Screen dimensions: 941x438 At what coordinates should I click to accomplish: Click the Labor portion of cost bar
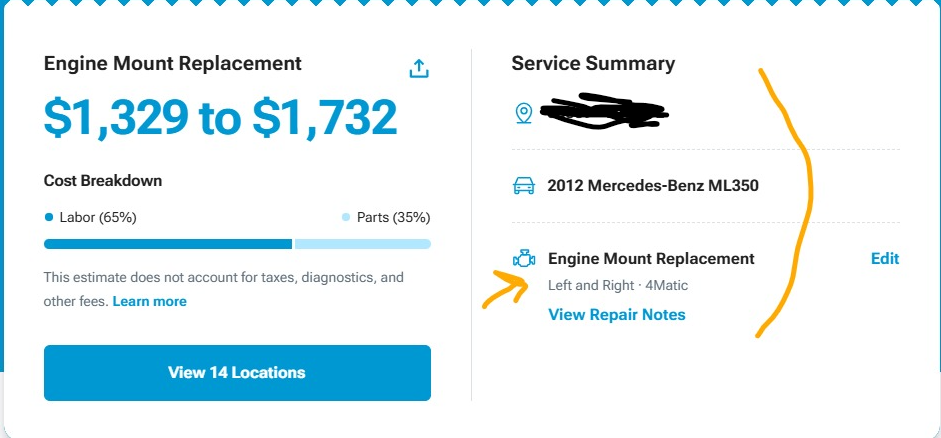[x=167, y=244]
